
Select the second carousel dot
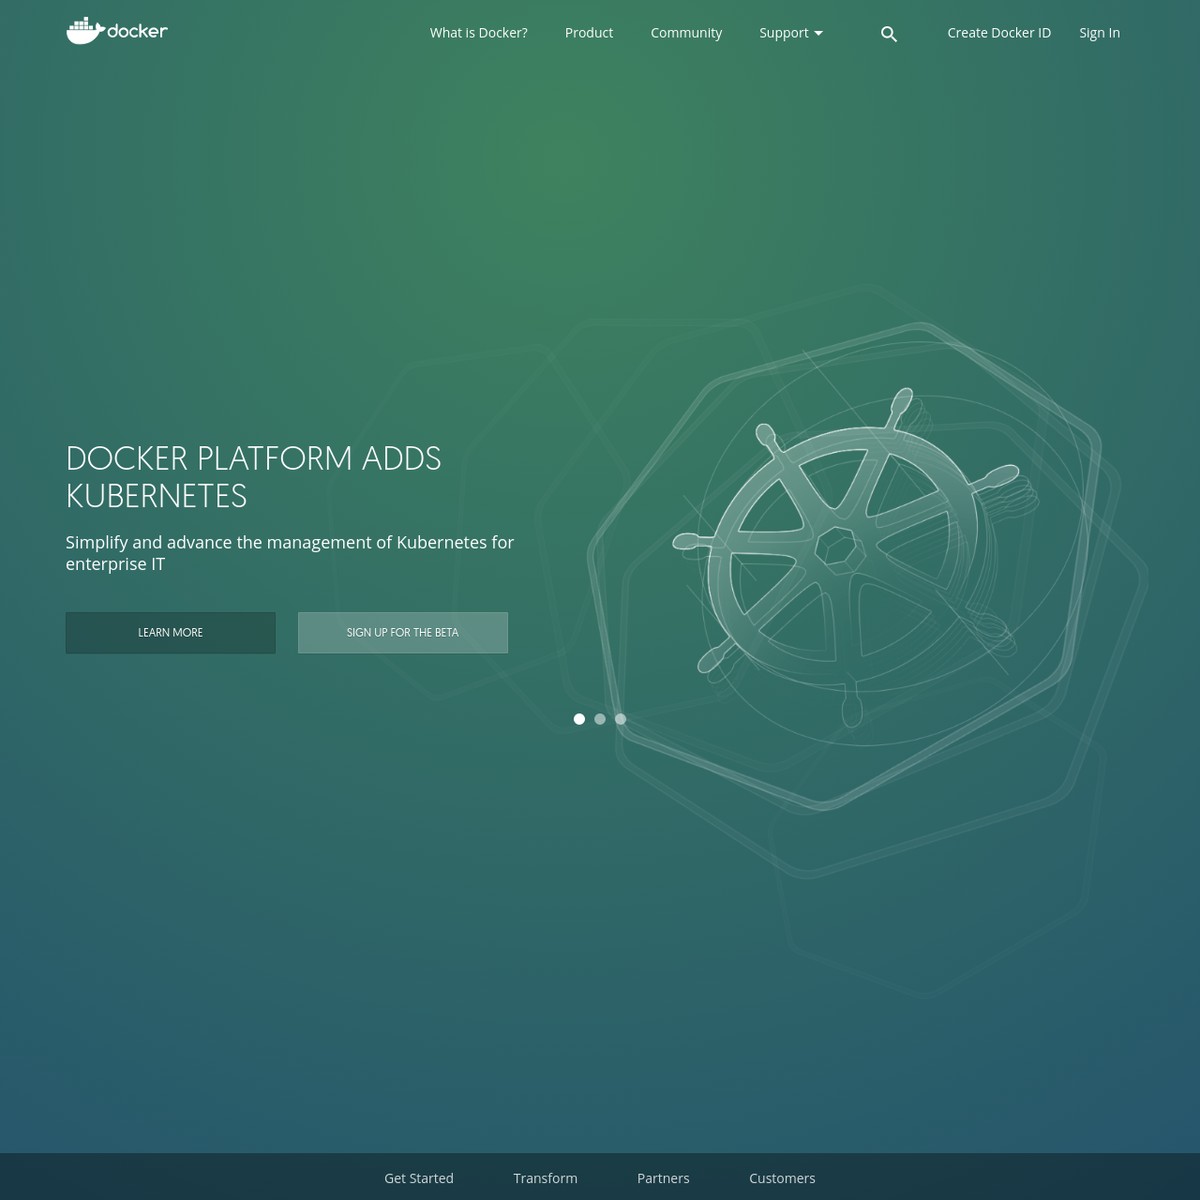(x=600, y=719)
